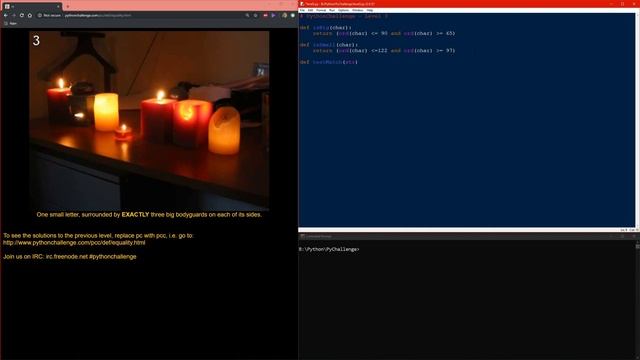The width and height of the screenshot is (640, 360).
Task: Click the Not secure site info indicator
Action: coord(49,15)
